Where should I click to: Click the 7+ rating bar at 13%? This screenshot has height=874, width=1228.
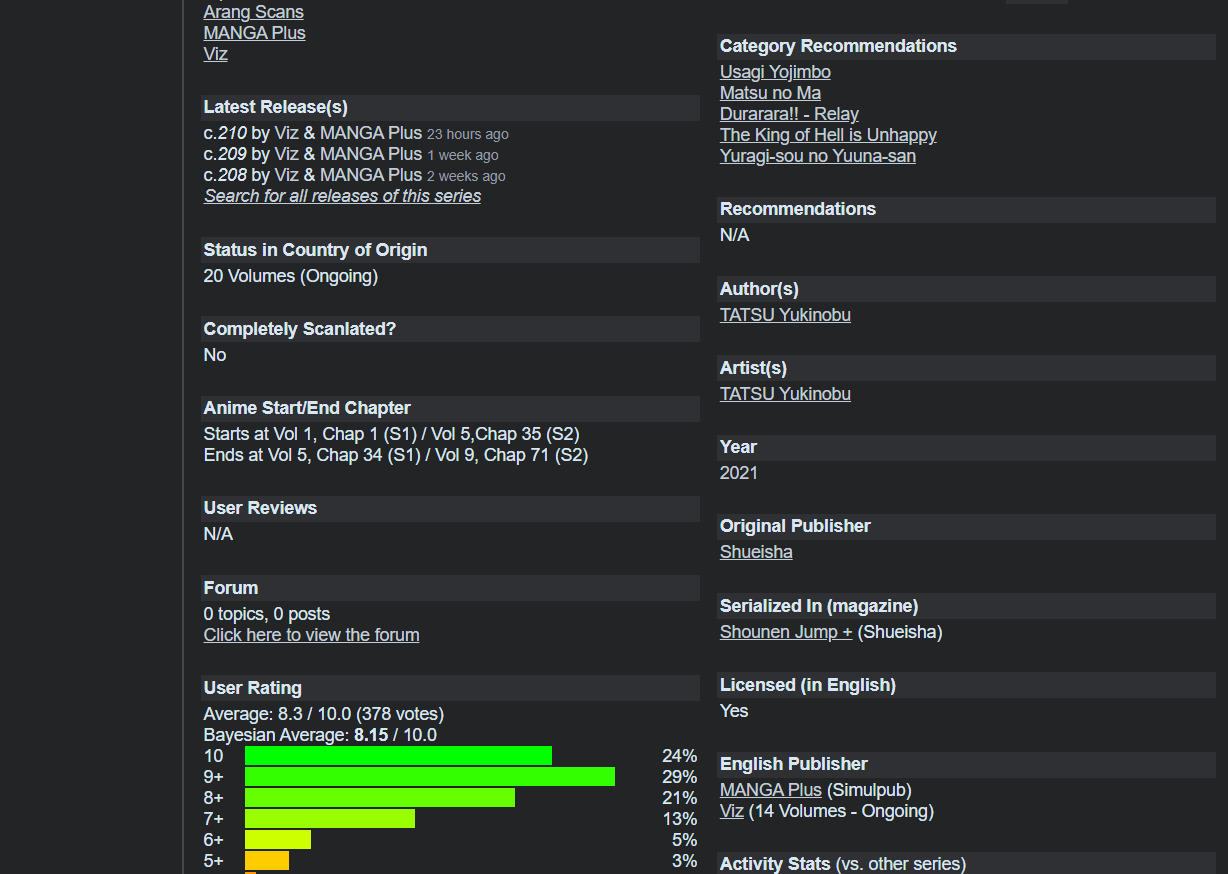[329, 819]
